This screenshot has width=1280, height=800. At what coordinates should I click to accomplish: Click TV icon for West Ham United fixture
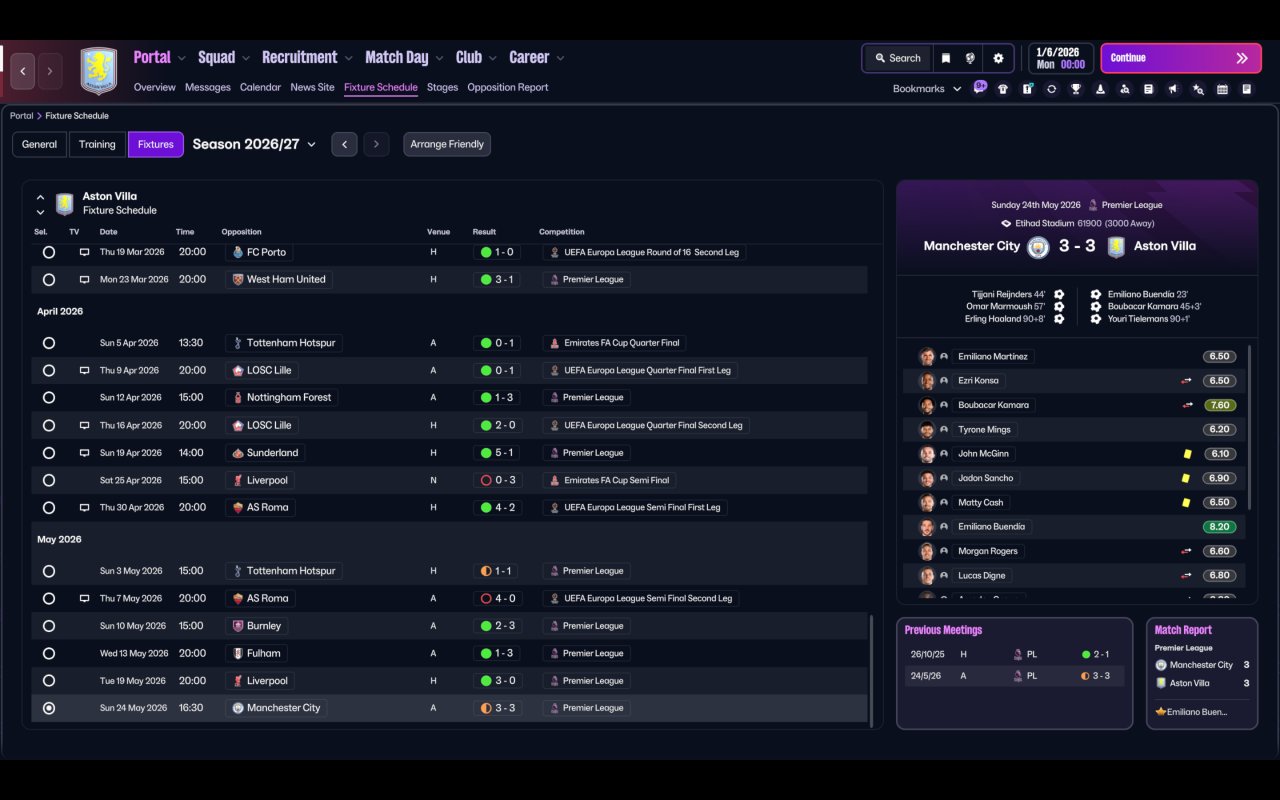85,280
